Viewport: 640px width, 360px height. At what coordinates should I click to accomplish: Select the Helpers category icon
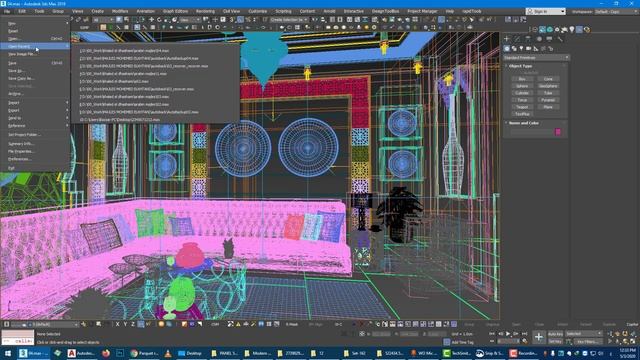pyautogui.click(x=536, y=49)
